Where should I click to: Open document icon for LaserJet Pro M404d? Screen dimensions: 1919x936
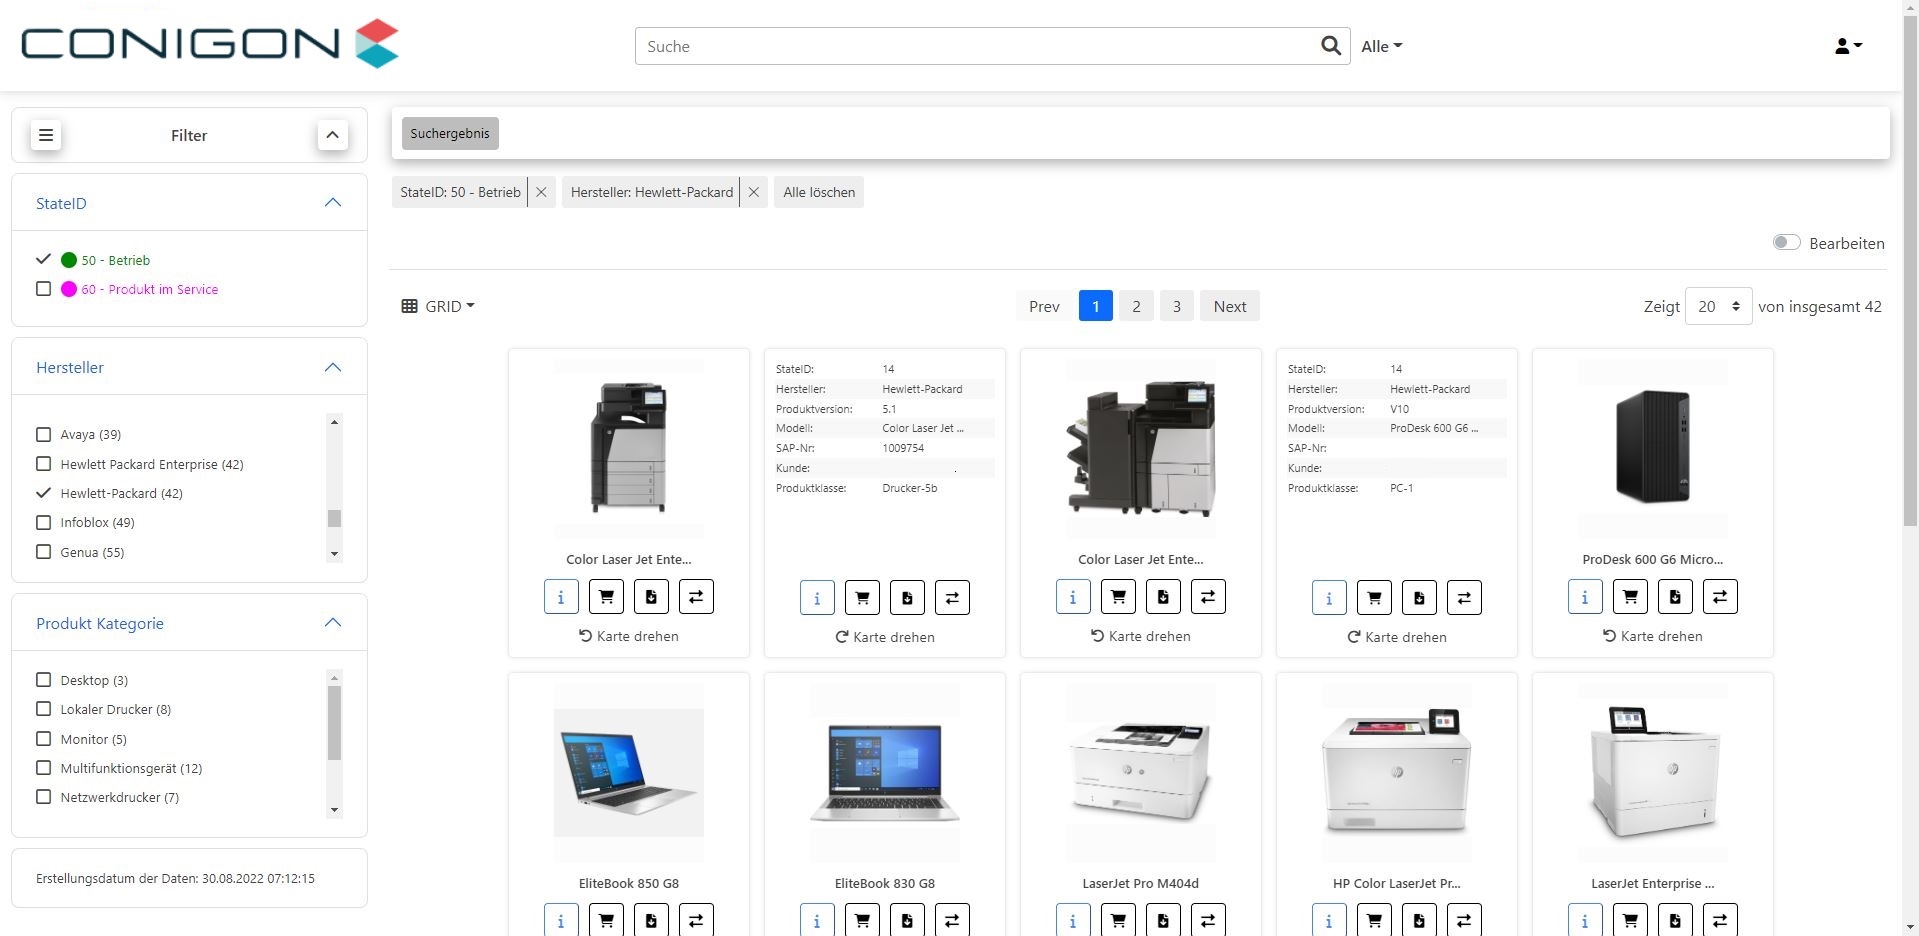[x=1163, y=920]
